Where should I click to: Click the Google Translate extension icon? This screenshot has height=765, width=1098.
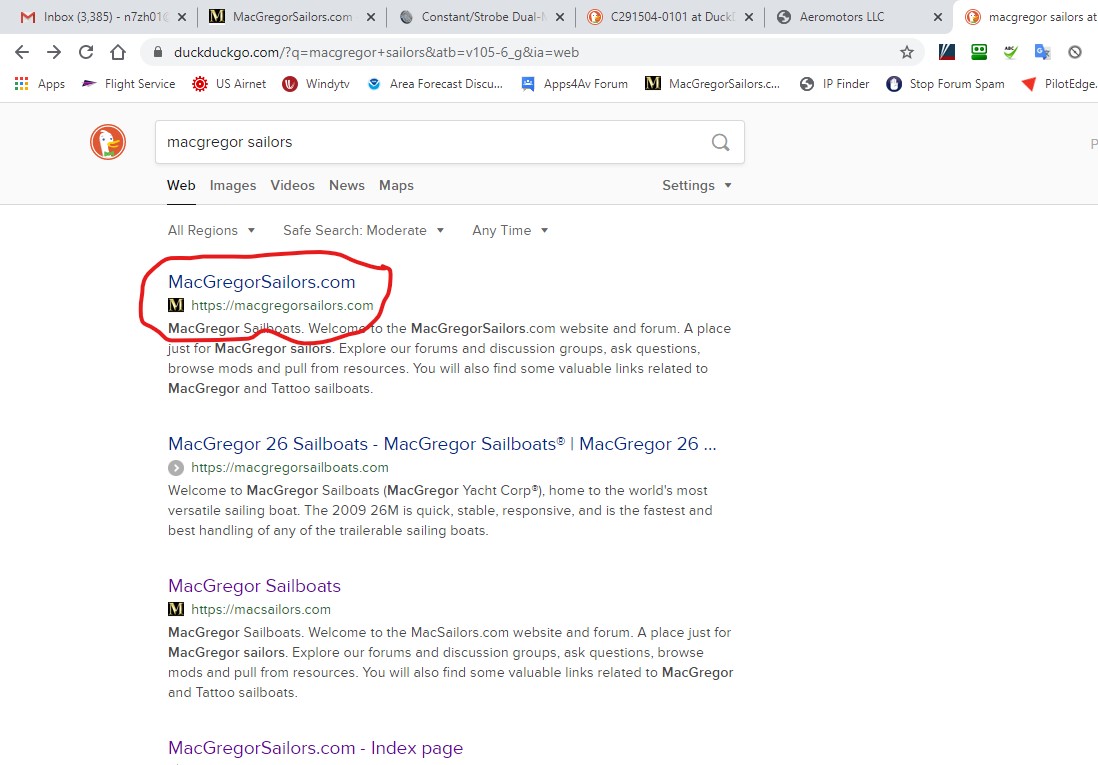(x=1043, y=52)
